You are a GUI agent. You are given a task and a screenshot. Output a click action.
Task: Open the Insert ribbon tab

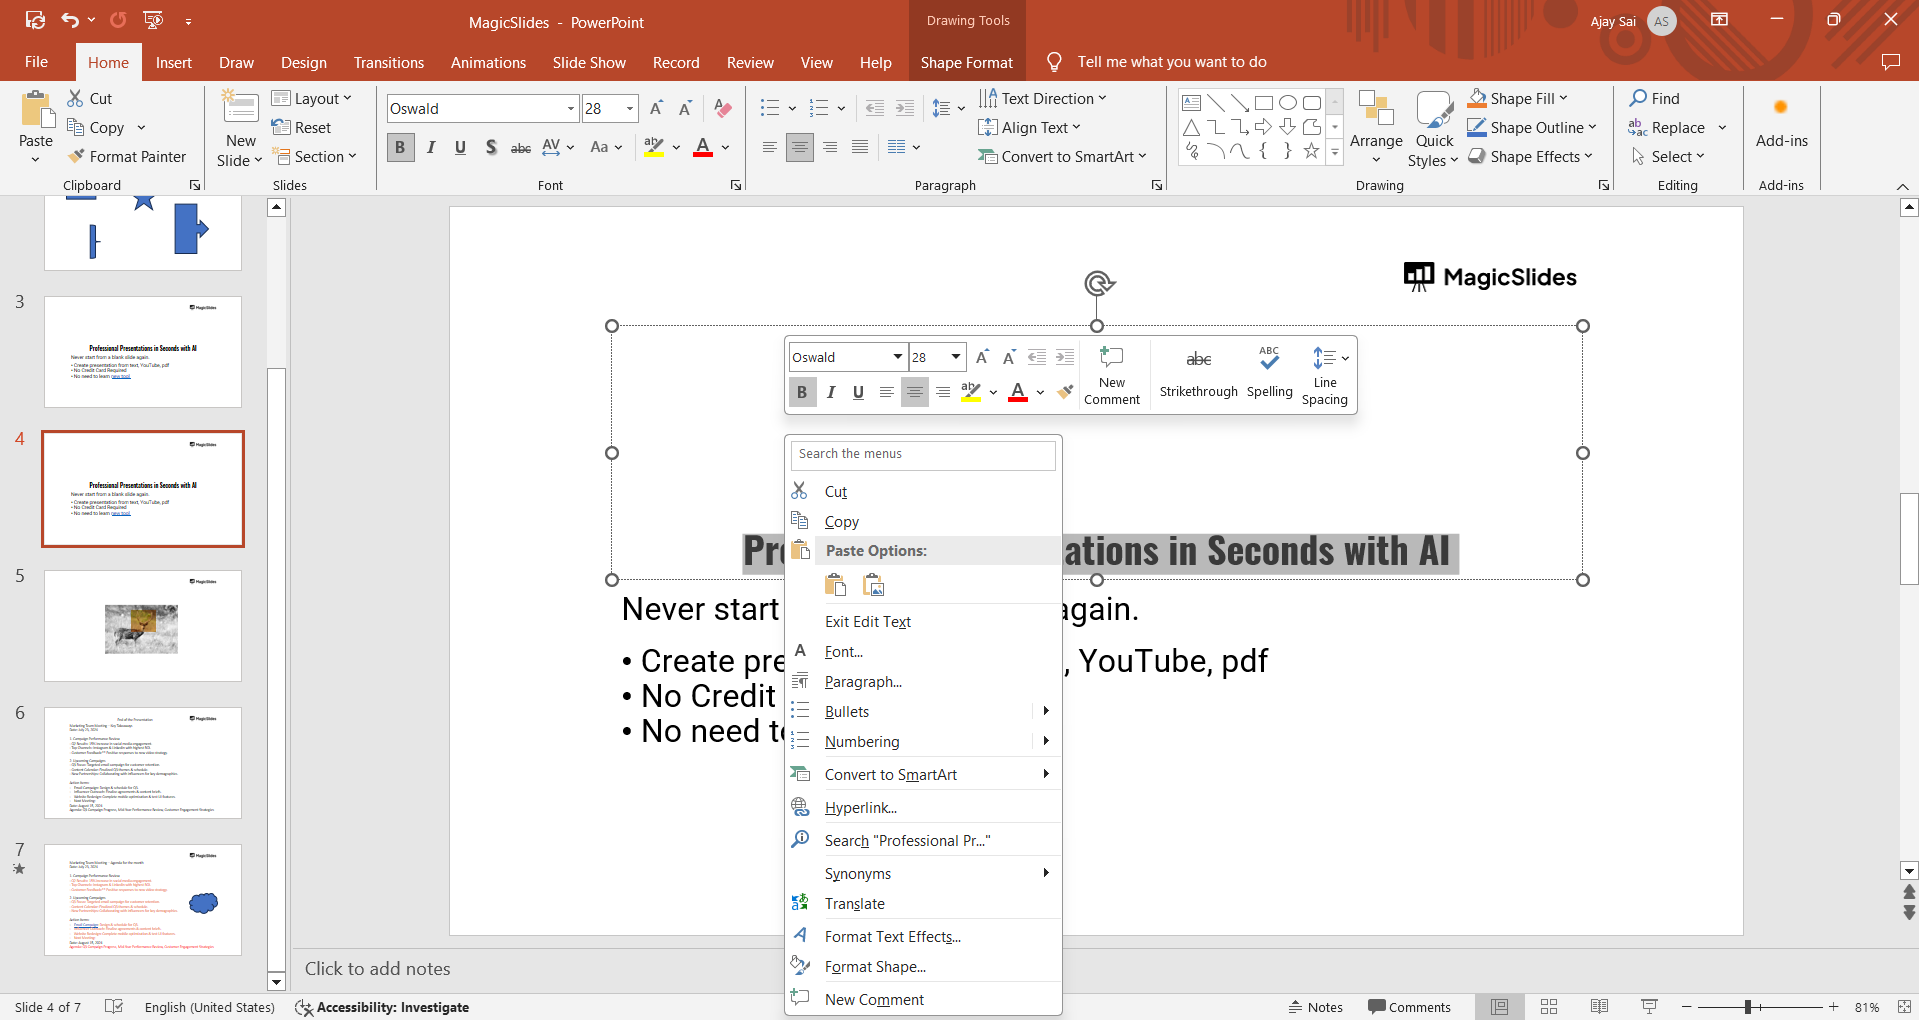174,62
